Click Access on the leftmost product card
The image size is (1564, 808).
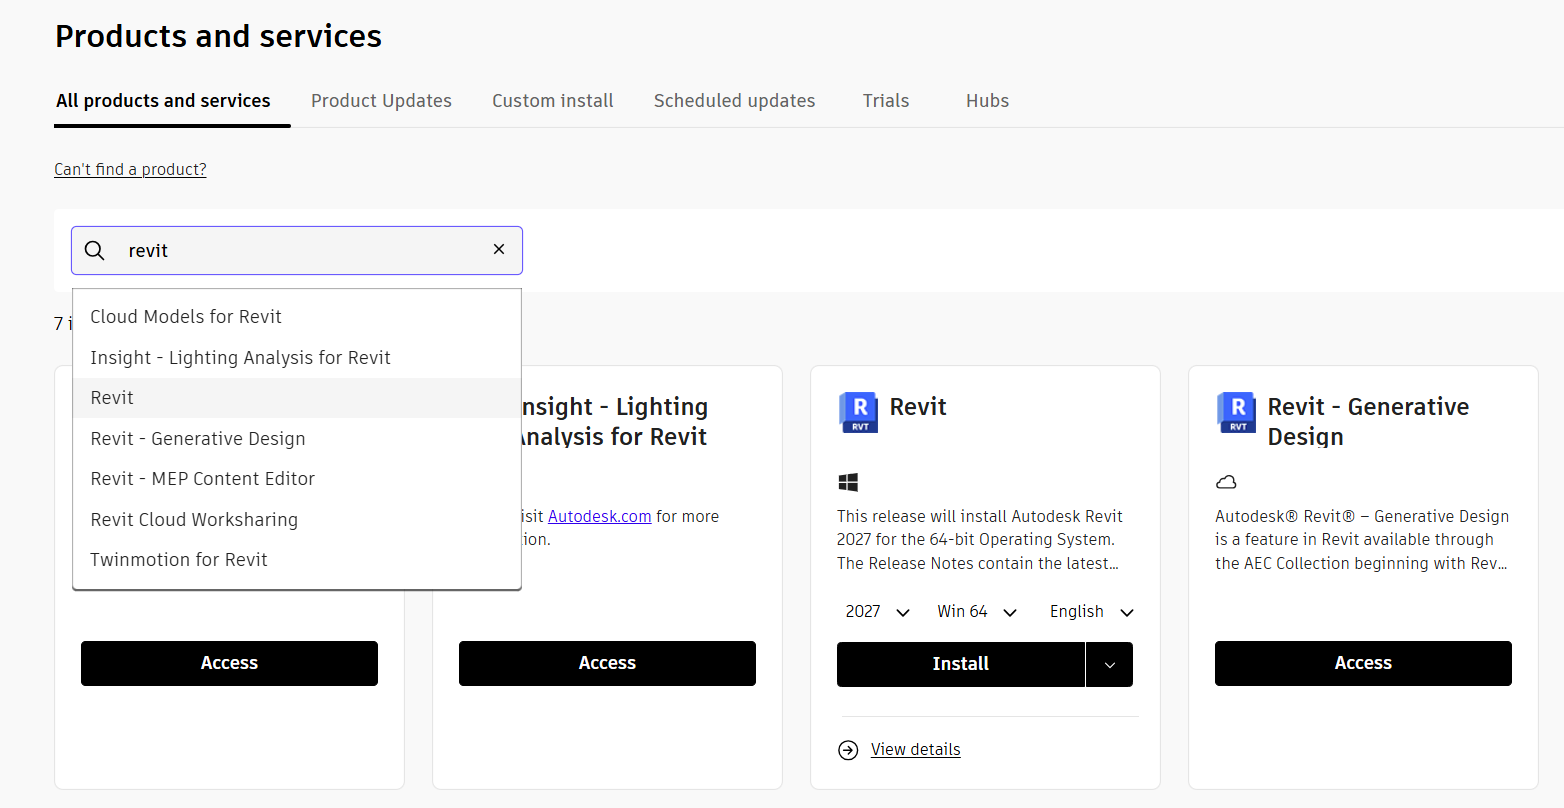[x=229, y=663]
